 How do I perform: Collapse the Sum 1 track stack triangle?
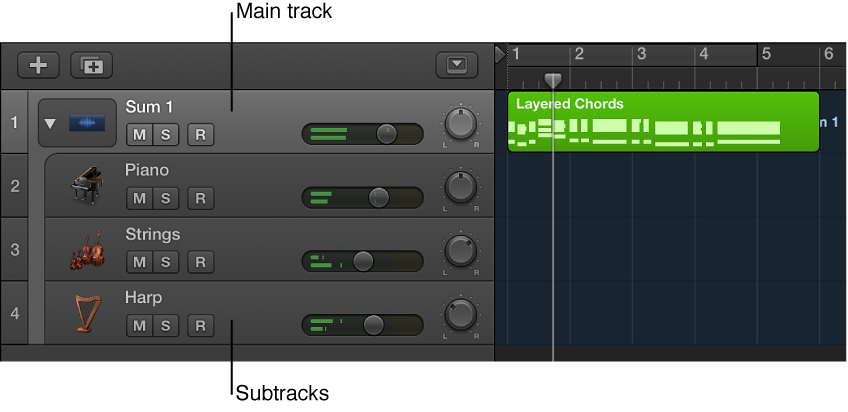pyautogui.click(x=50, y=124)
